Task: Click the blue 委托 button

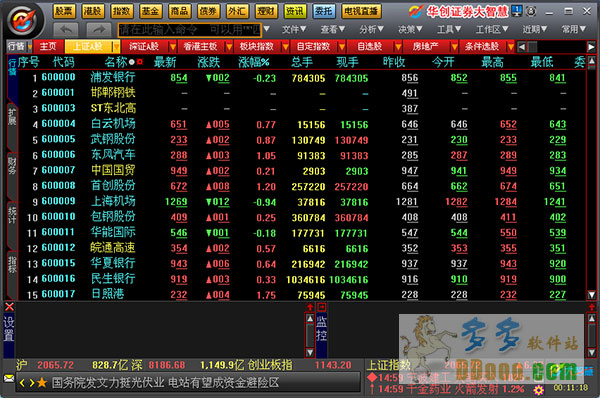Action: tap(324, 11)
